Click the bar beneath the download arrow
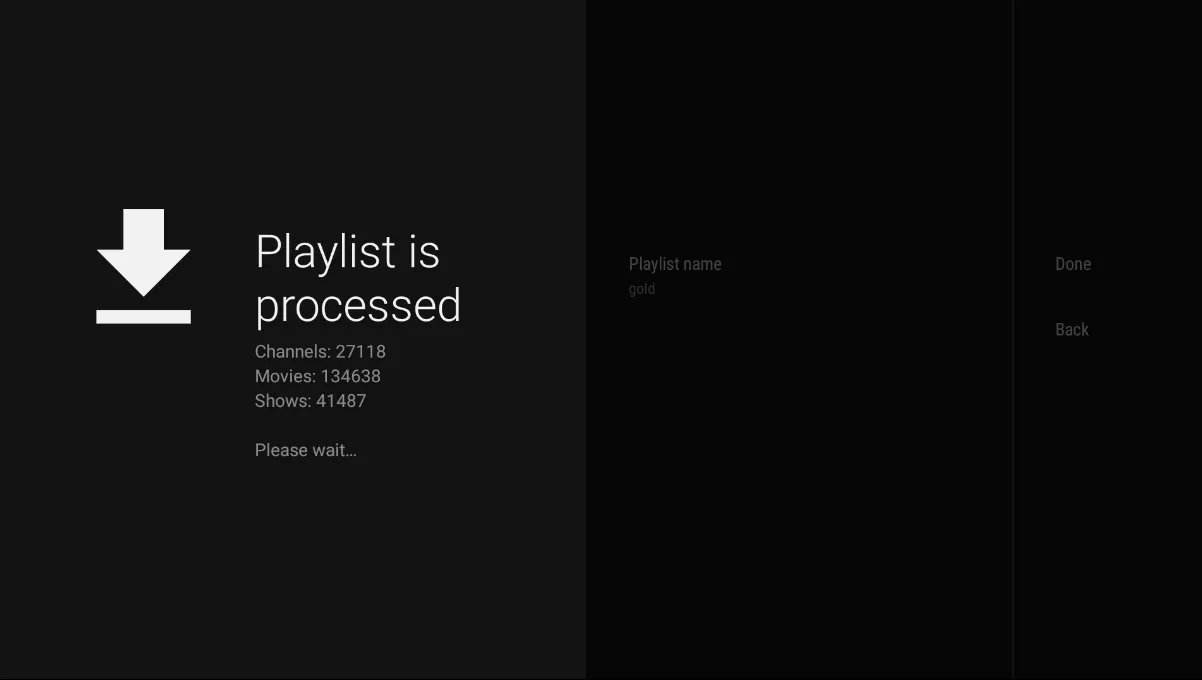This screenshot has width=1202, height=680. click(x=143, y=317)
